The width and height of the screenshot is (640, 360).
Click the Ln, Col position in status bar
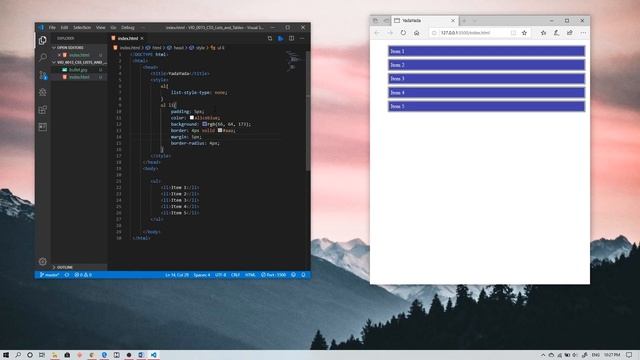(177, 275)
